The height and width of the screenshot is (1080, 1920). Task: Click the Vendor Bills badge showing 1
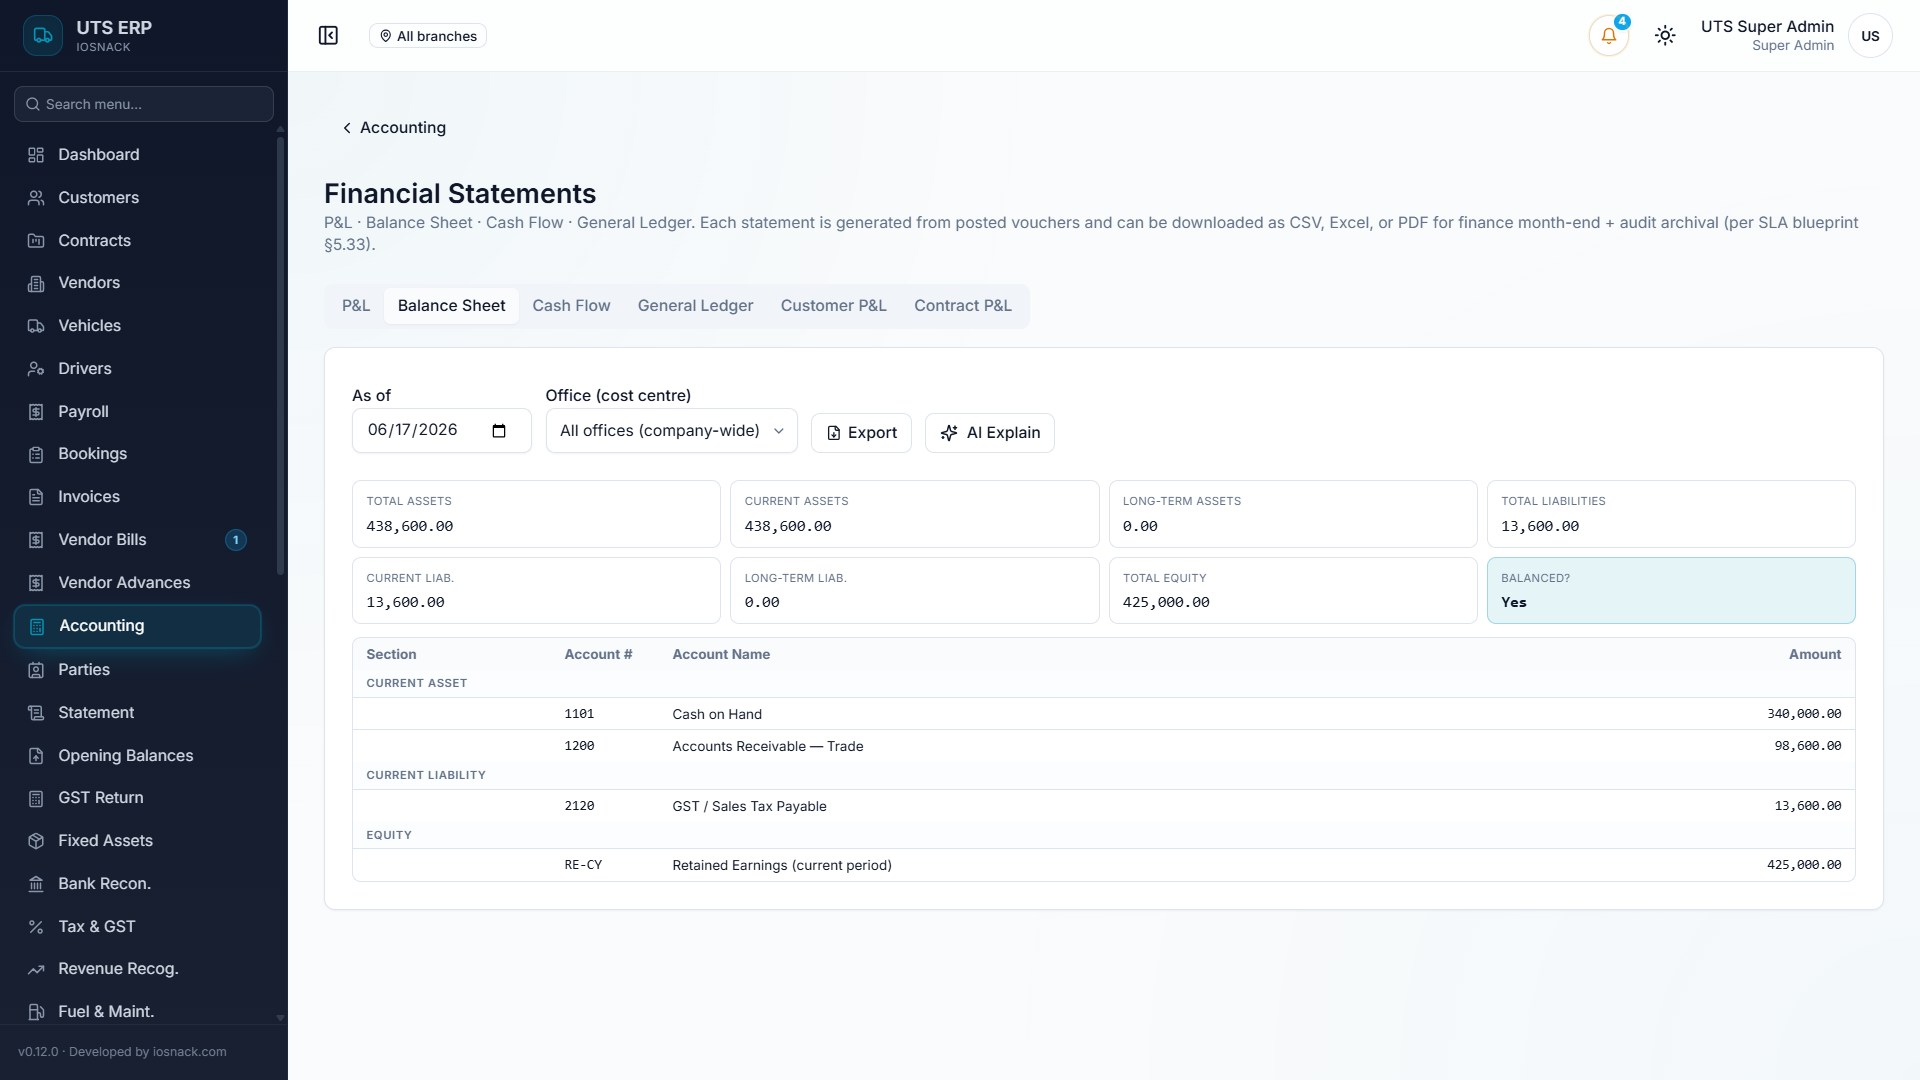click(x=236, y=540)
